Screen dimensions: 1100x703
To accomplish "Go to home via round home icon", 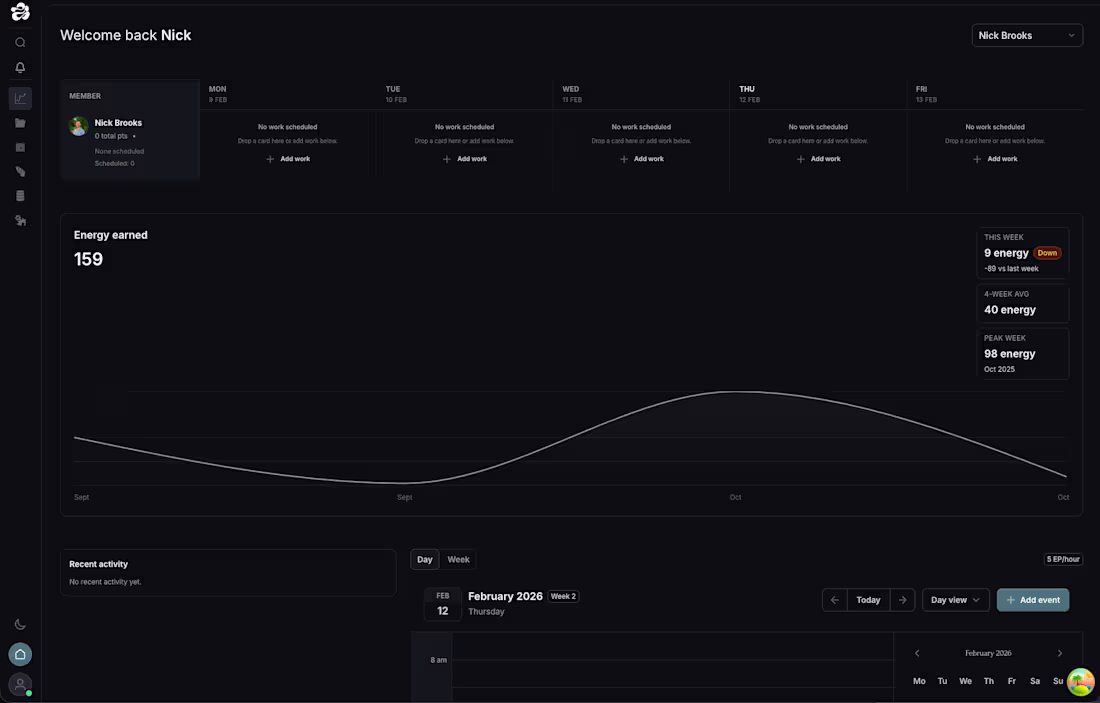I will [20, 654].
